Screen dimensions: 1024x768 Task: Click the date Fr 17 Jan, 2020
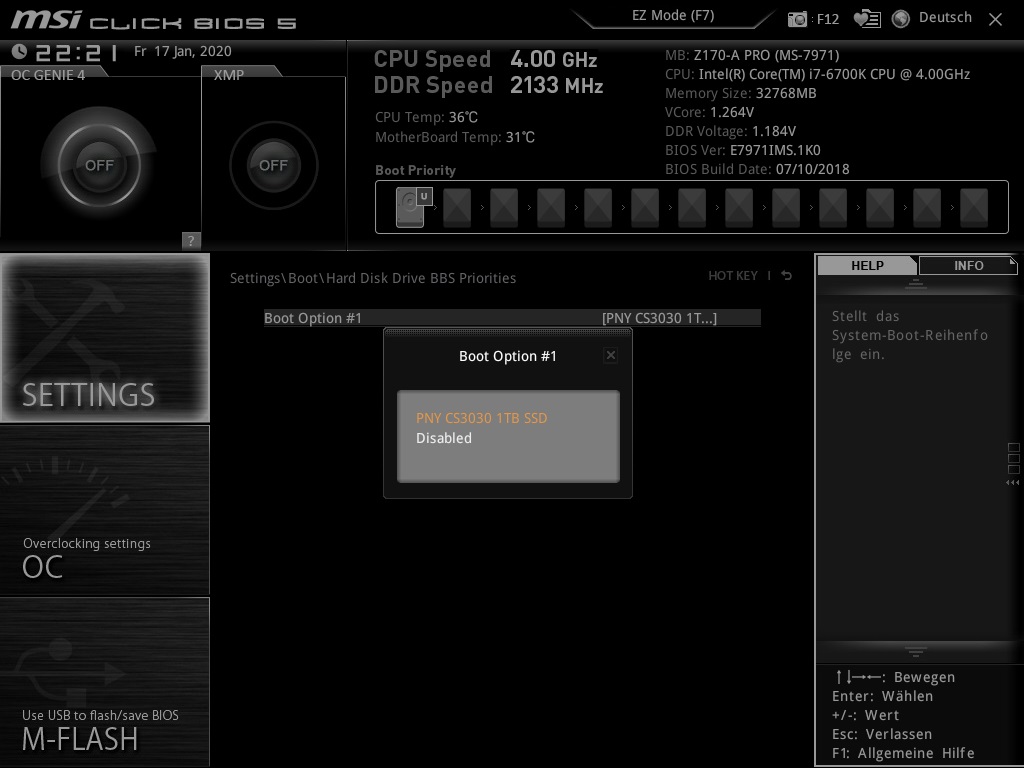(x=182, y=51)
